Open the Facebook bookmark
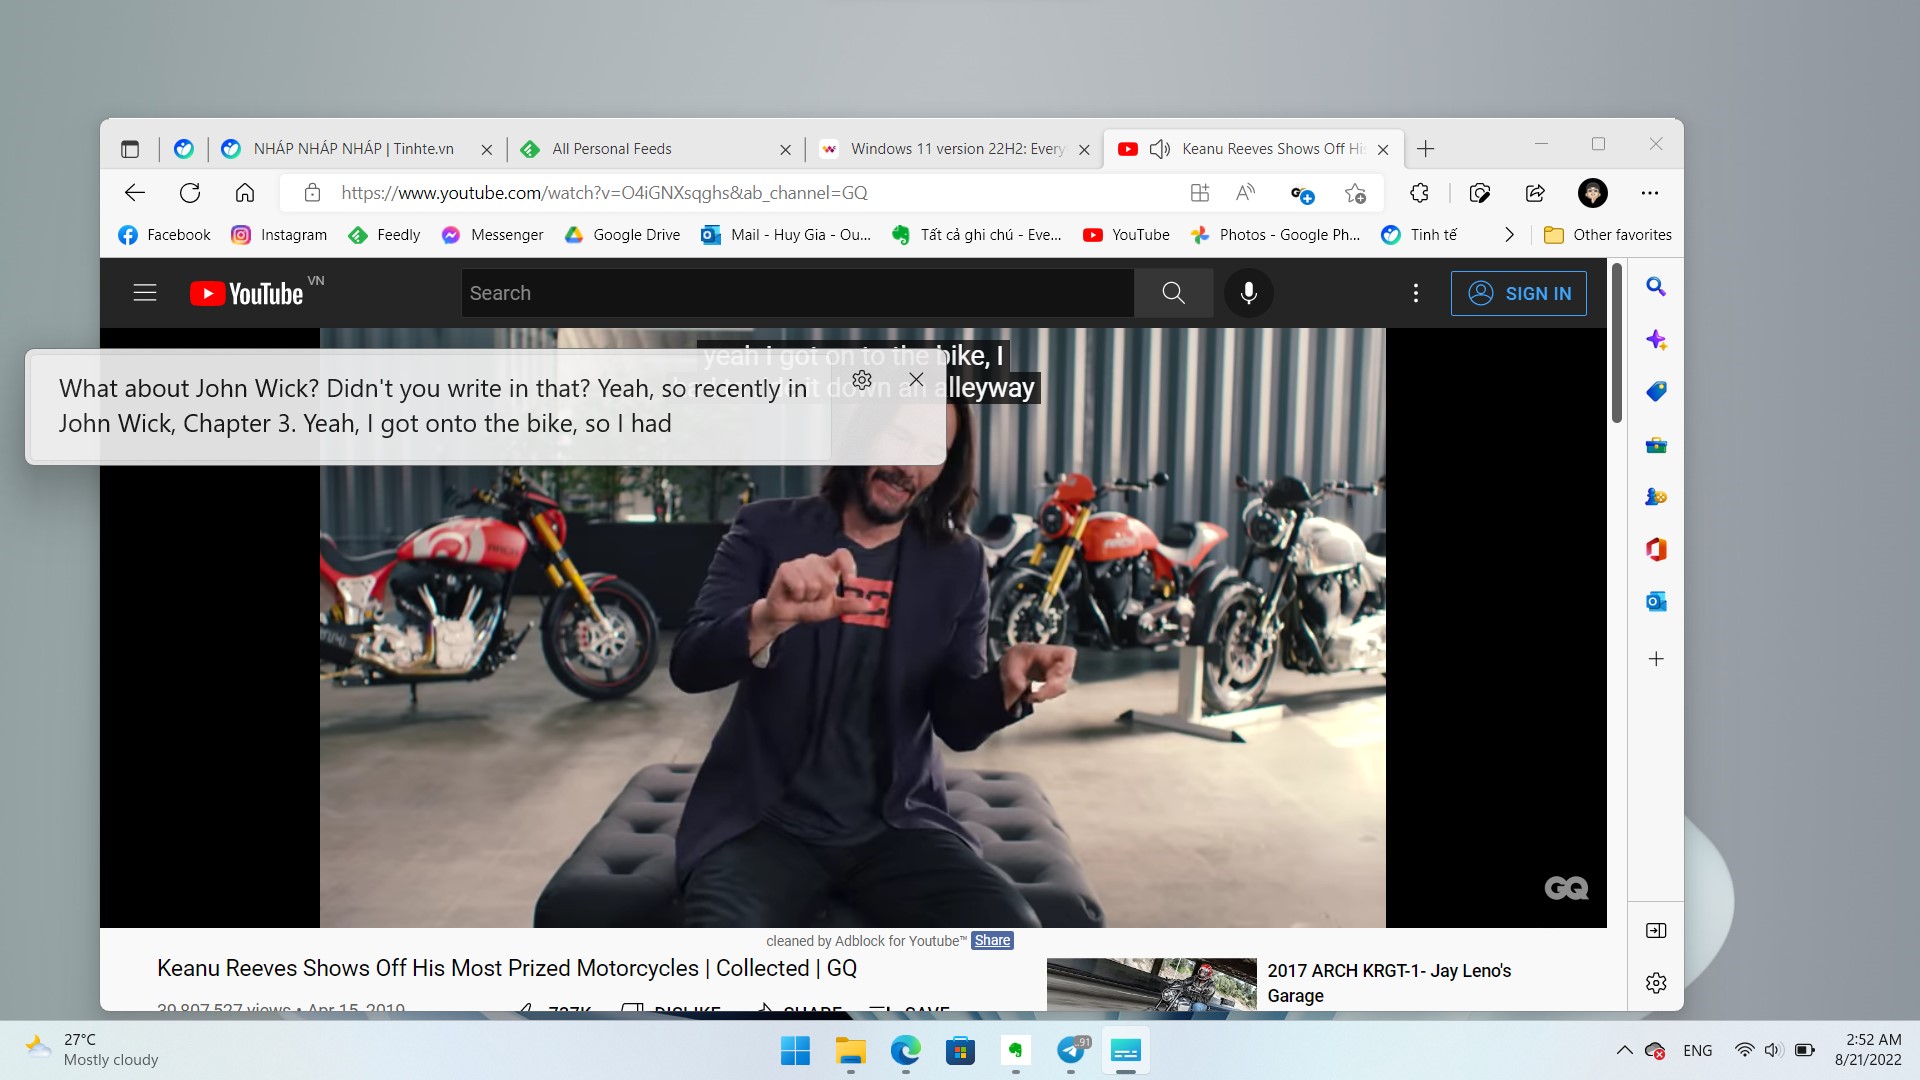 164,235
